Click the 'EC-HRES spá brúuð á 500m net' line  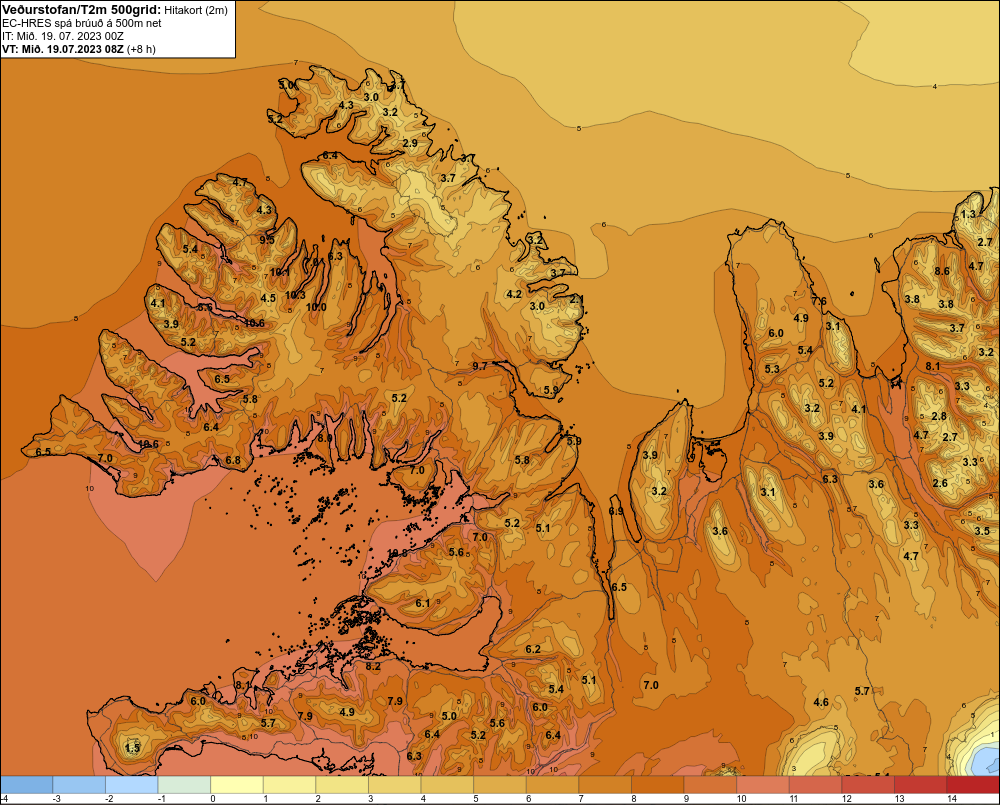click(x=82, y=23)
